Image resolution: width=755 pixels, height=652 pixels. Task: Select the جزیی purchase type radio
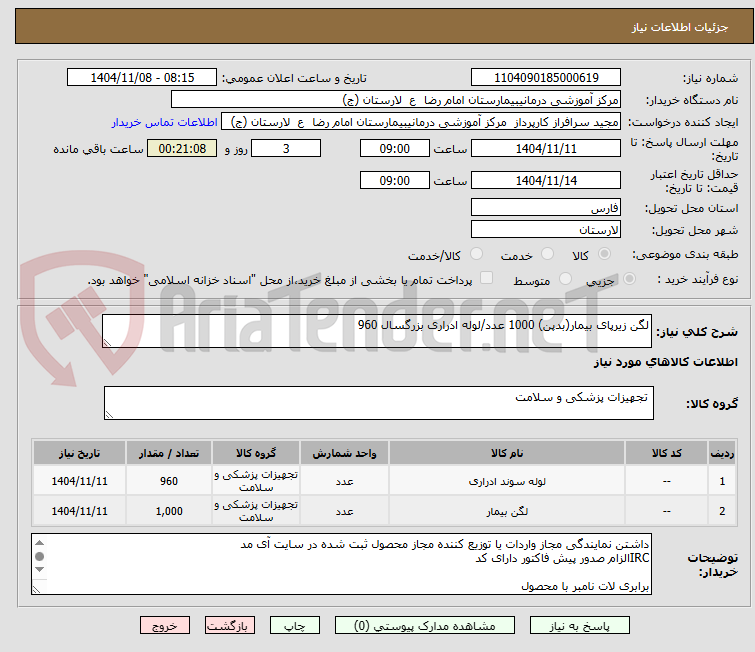629,279
